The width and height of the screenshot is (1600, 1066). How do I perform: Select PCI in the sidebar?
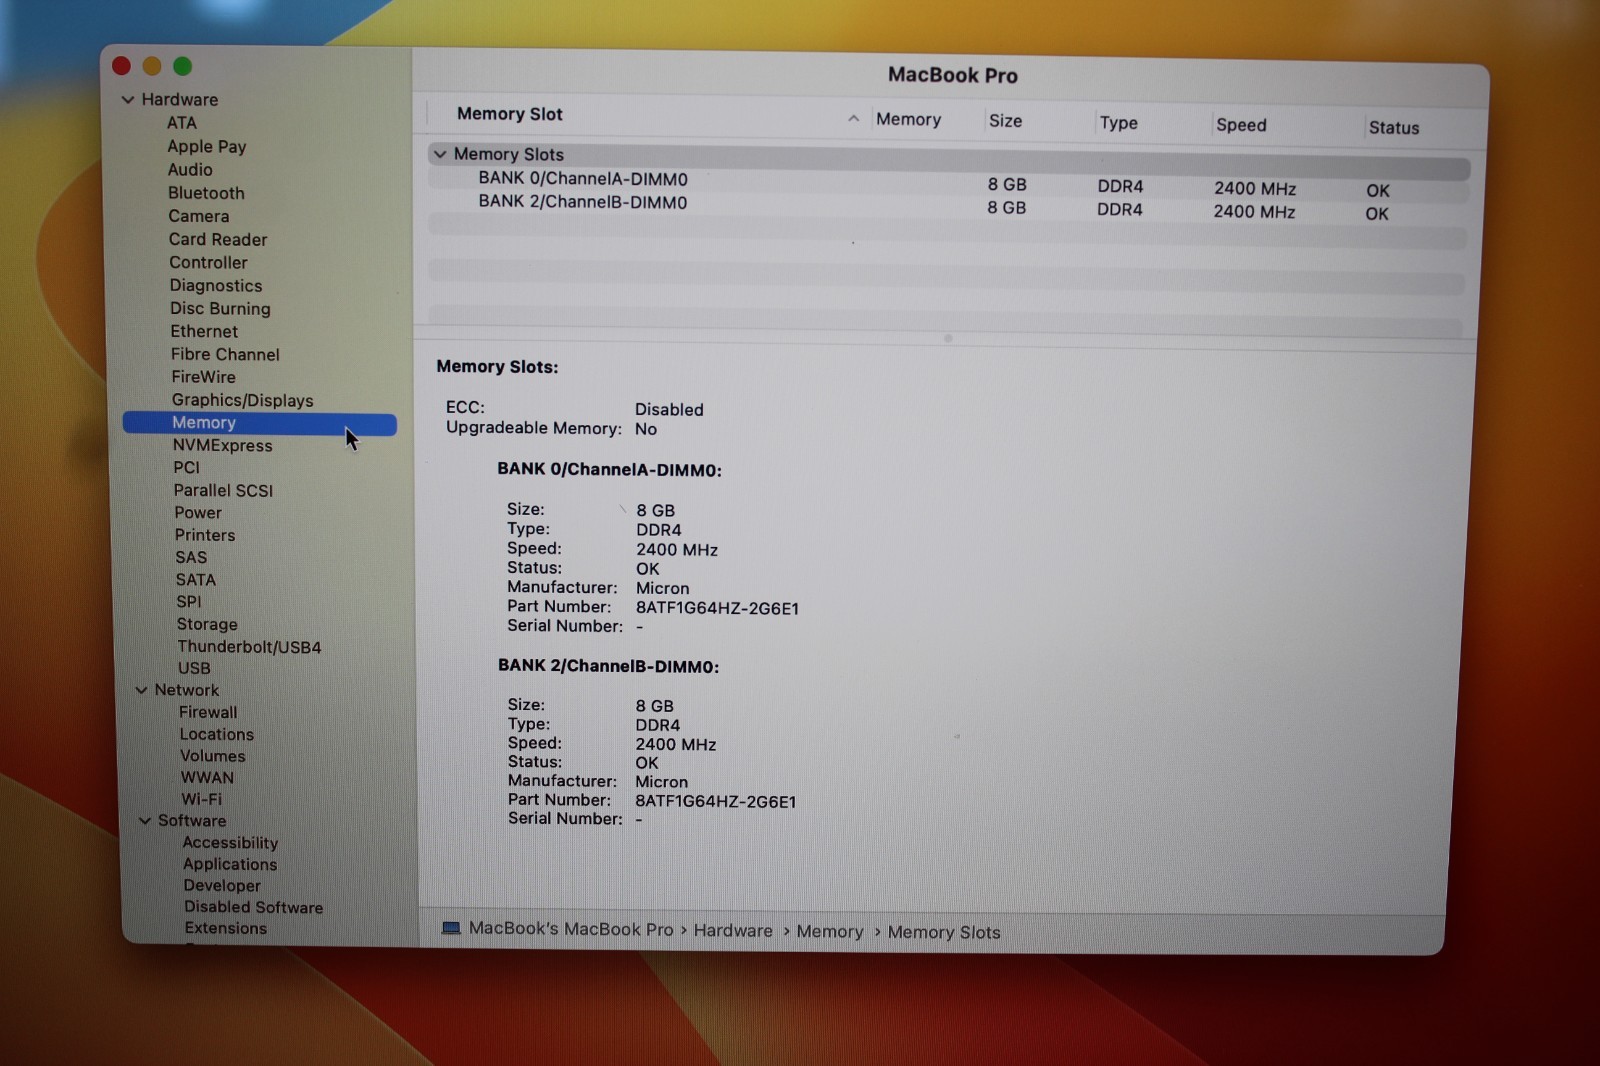186,468
